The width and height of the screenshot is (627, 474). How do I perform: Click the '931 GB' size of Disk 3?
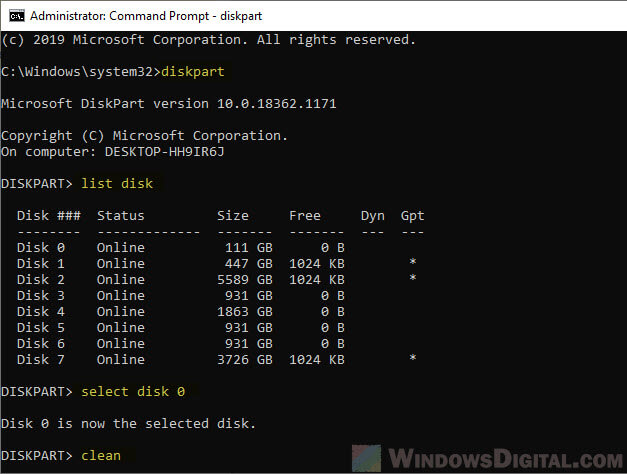click(x=249, y=296)
